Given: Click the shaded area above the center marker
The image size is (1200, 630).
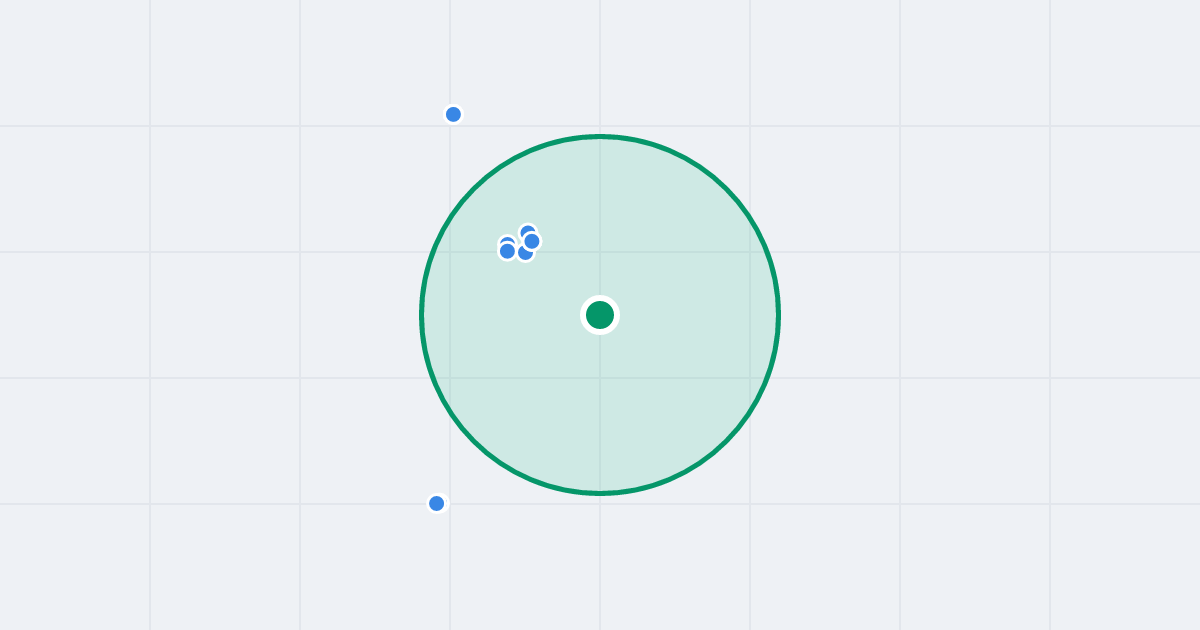Looking at the screenshot, I should coord(600,220).
